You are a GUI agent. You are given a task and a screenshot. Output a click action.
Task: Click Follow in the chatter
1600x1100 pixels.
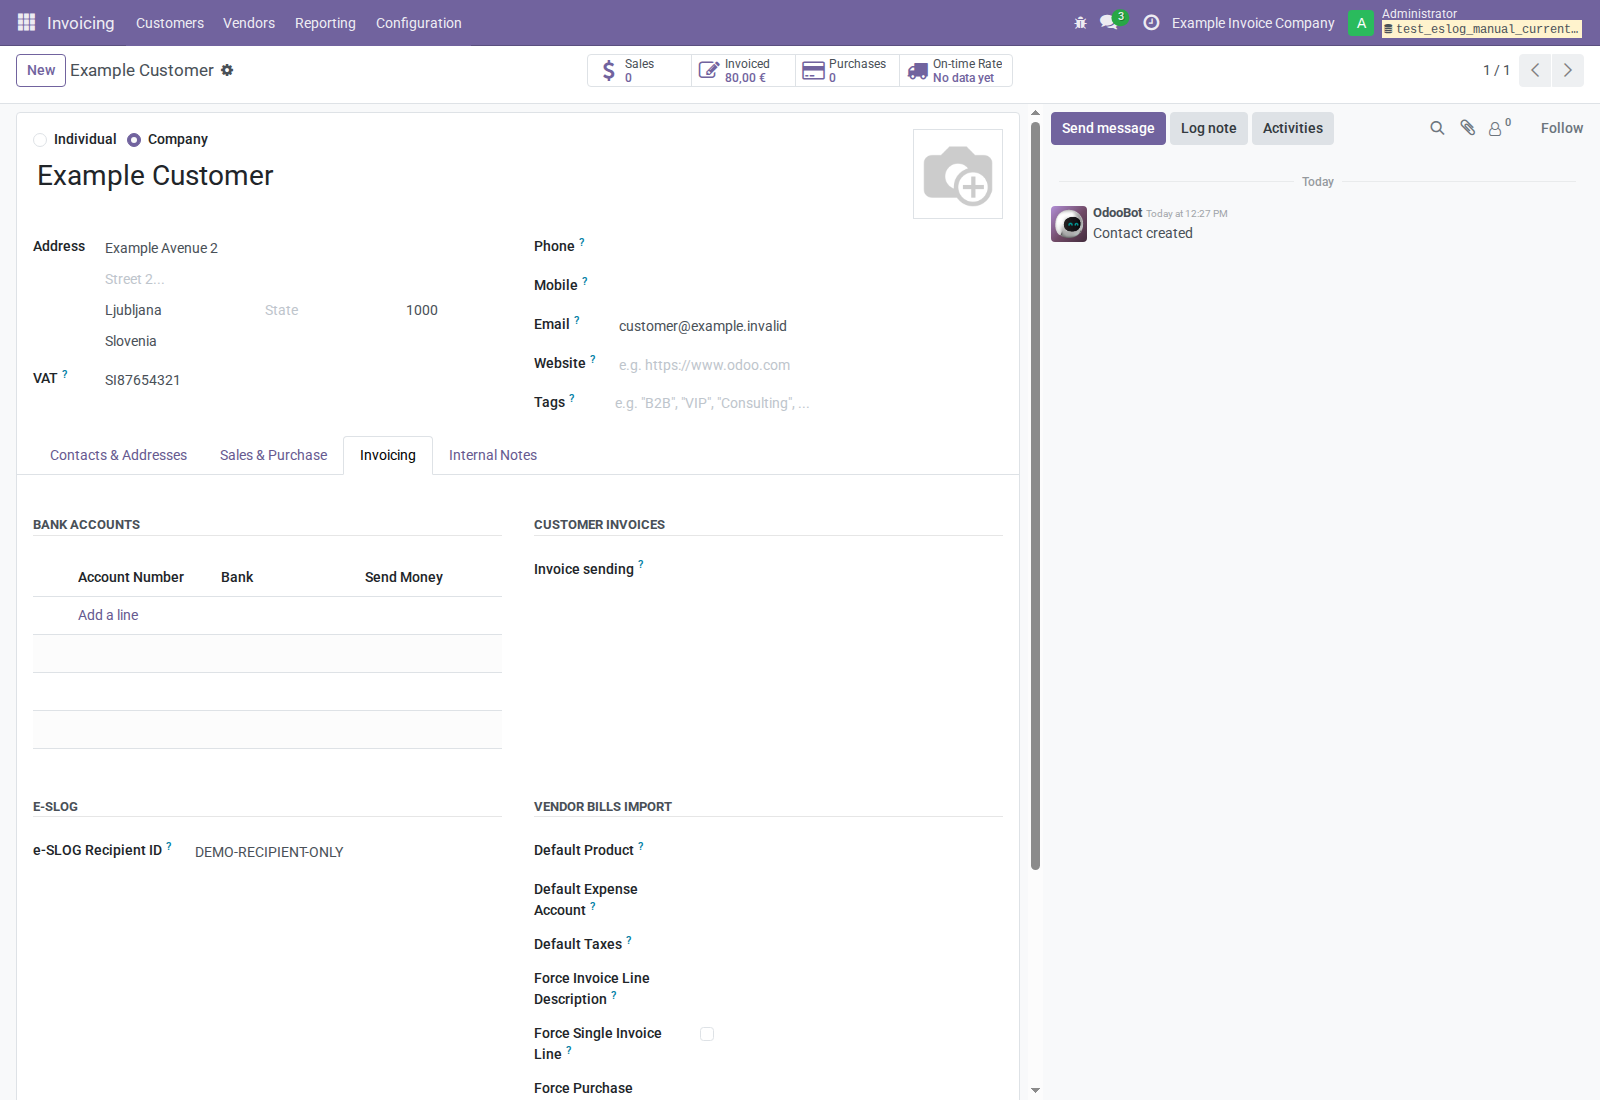(x=1562, y=128)
